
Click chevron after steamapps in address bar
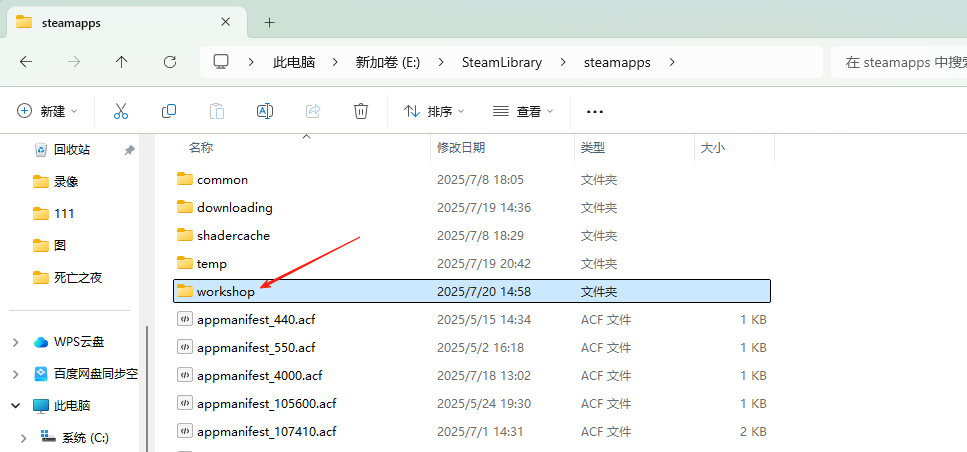tap(672, 62)
